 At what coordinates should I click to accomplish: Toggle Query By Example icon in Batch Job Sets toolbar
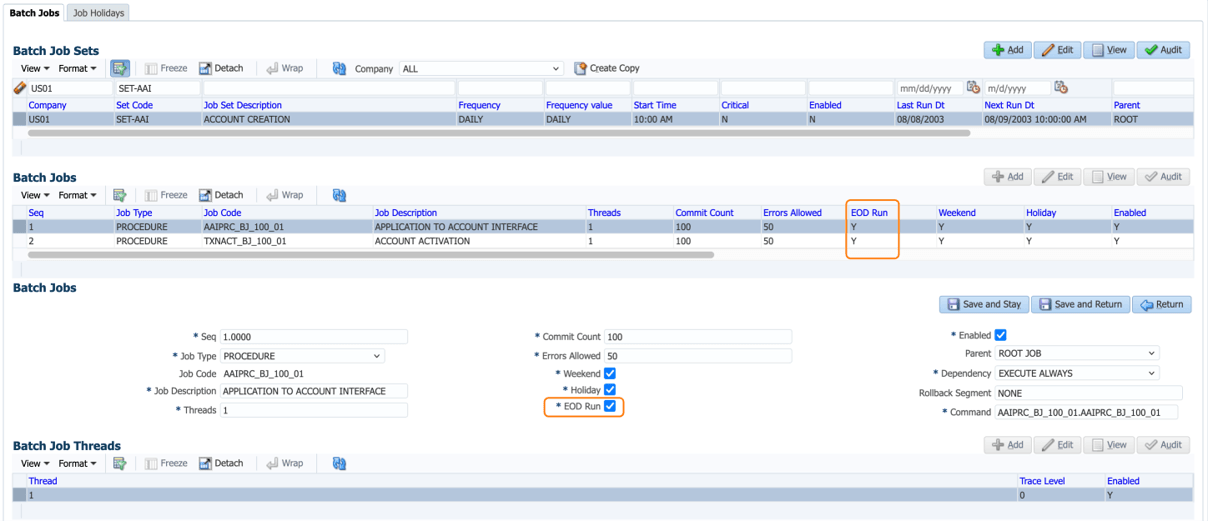(x=120, y=68)
